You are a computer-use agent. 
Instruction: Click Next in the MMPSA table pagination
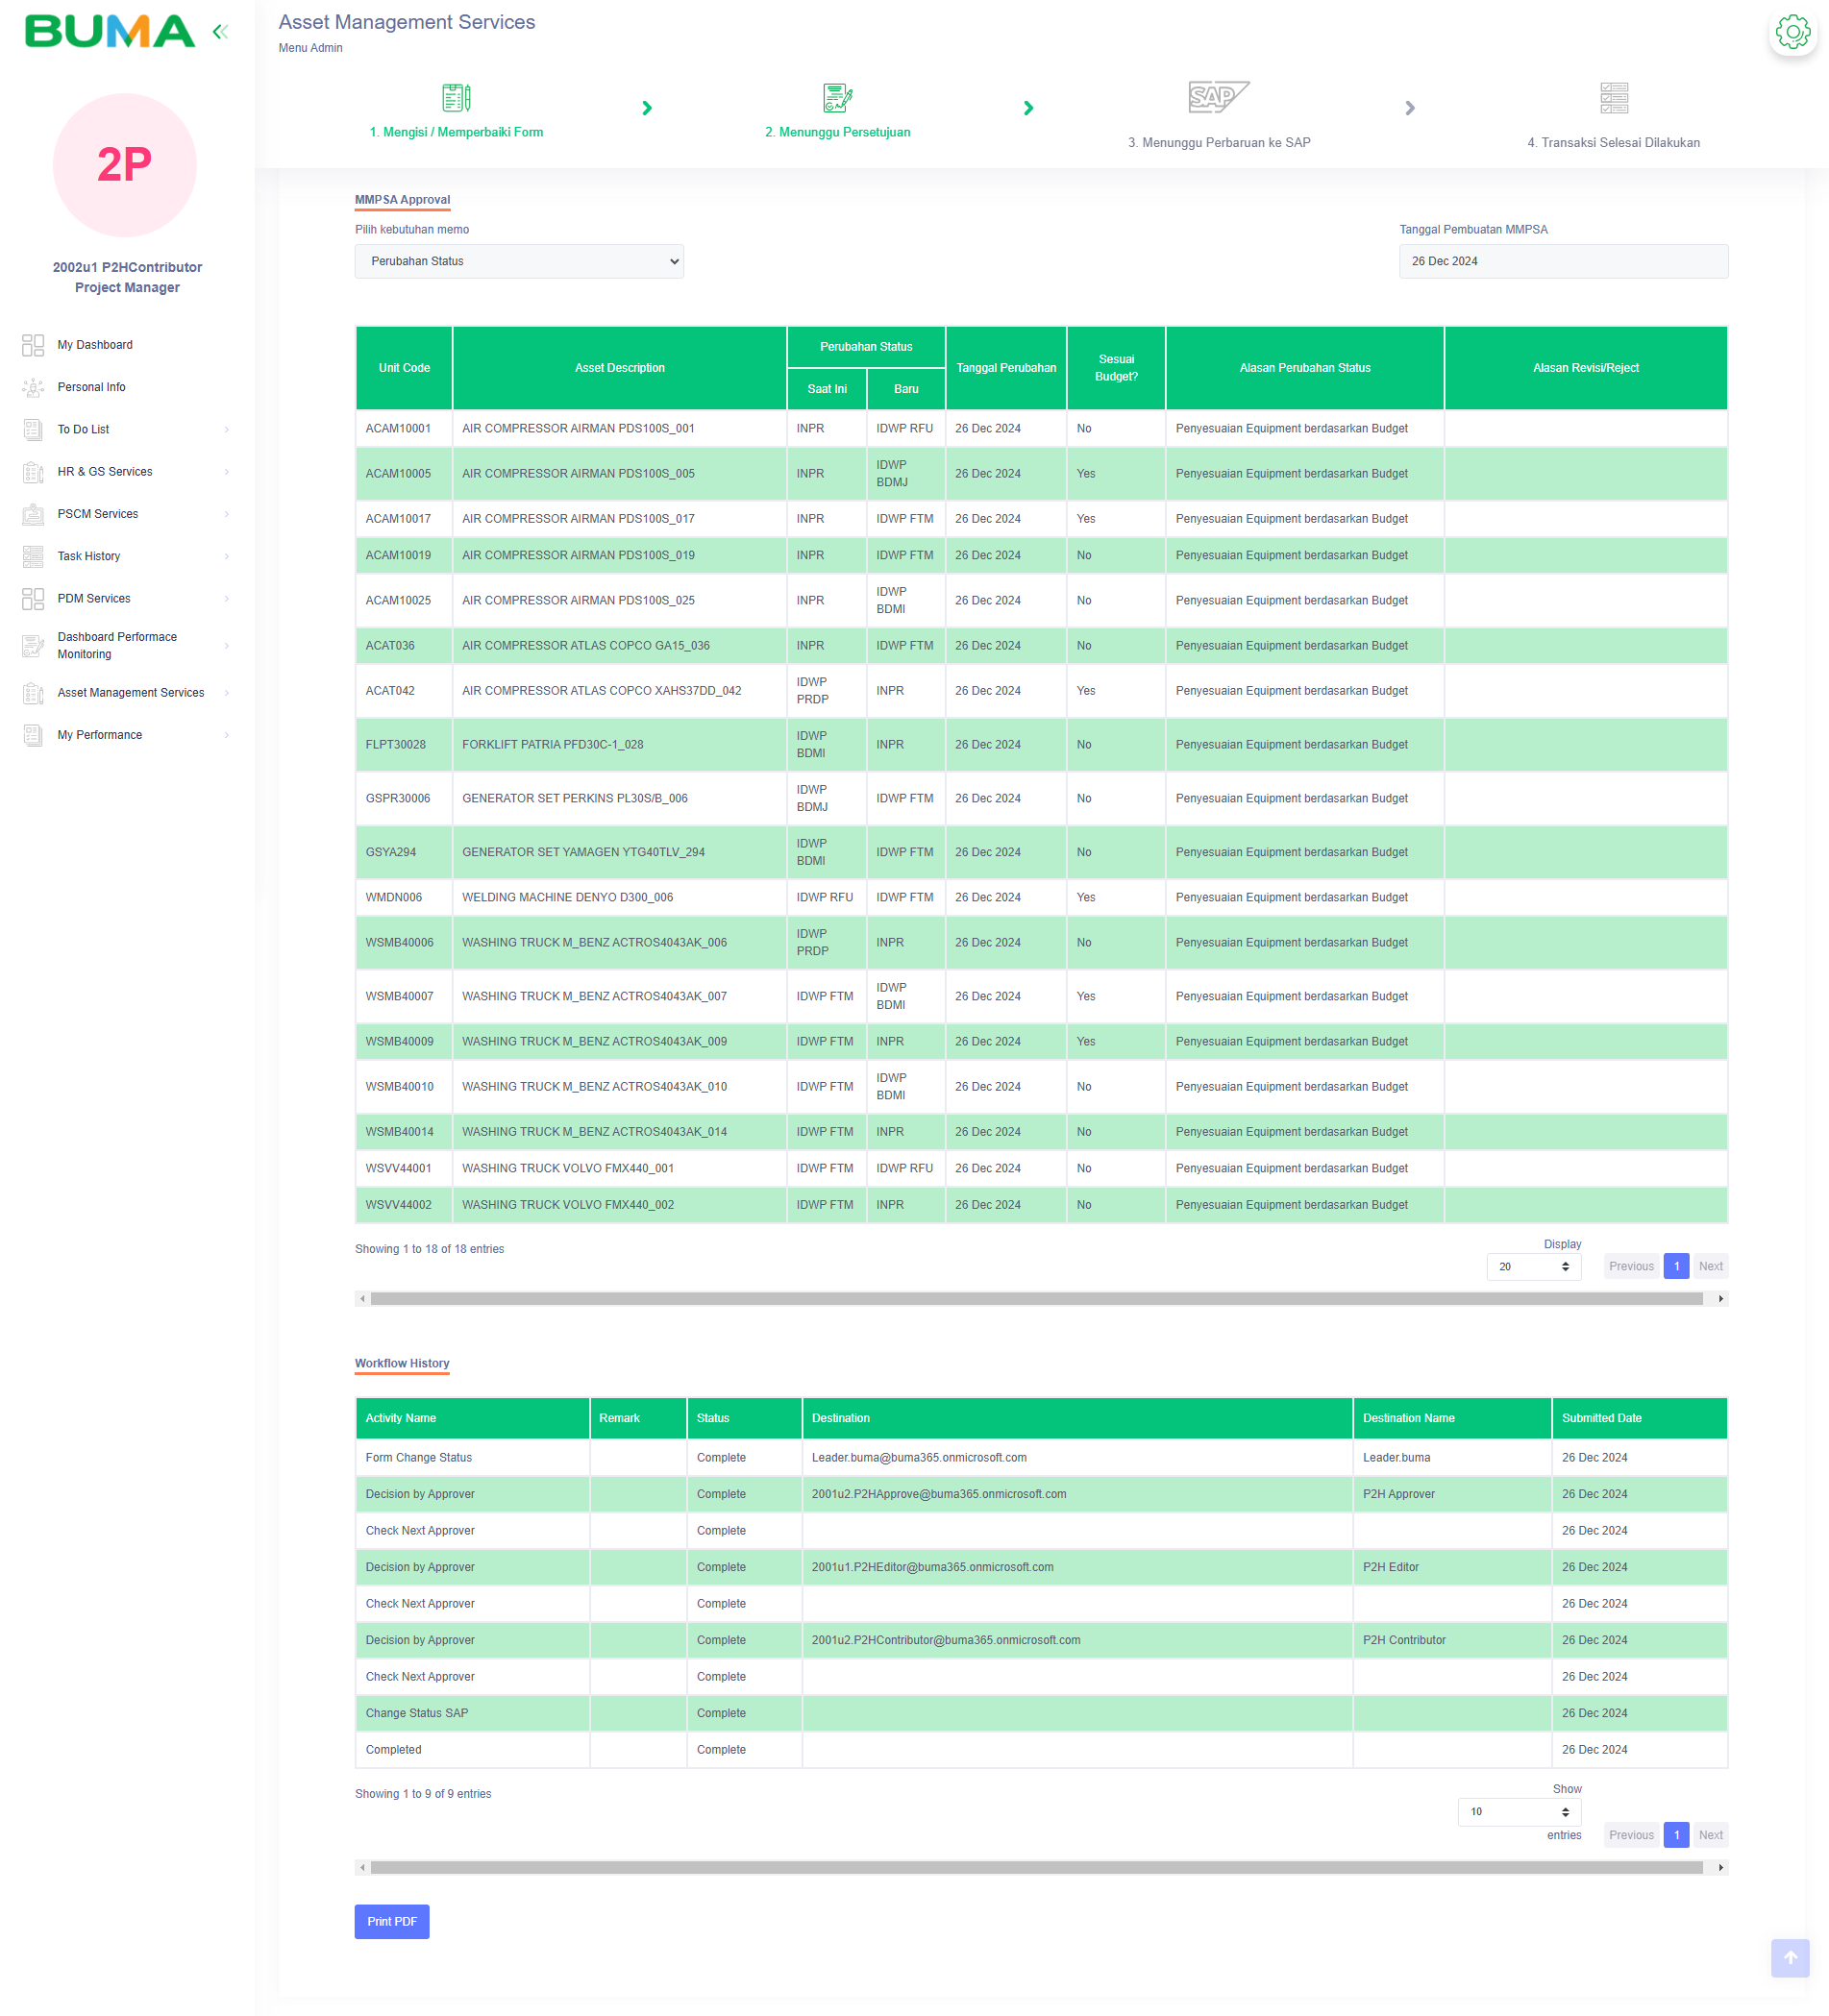point(1710,1266)
